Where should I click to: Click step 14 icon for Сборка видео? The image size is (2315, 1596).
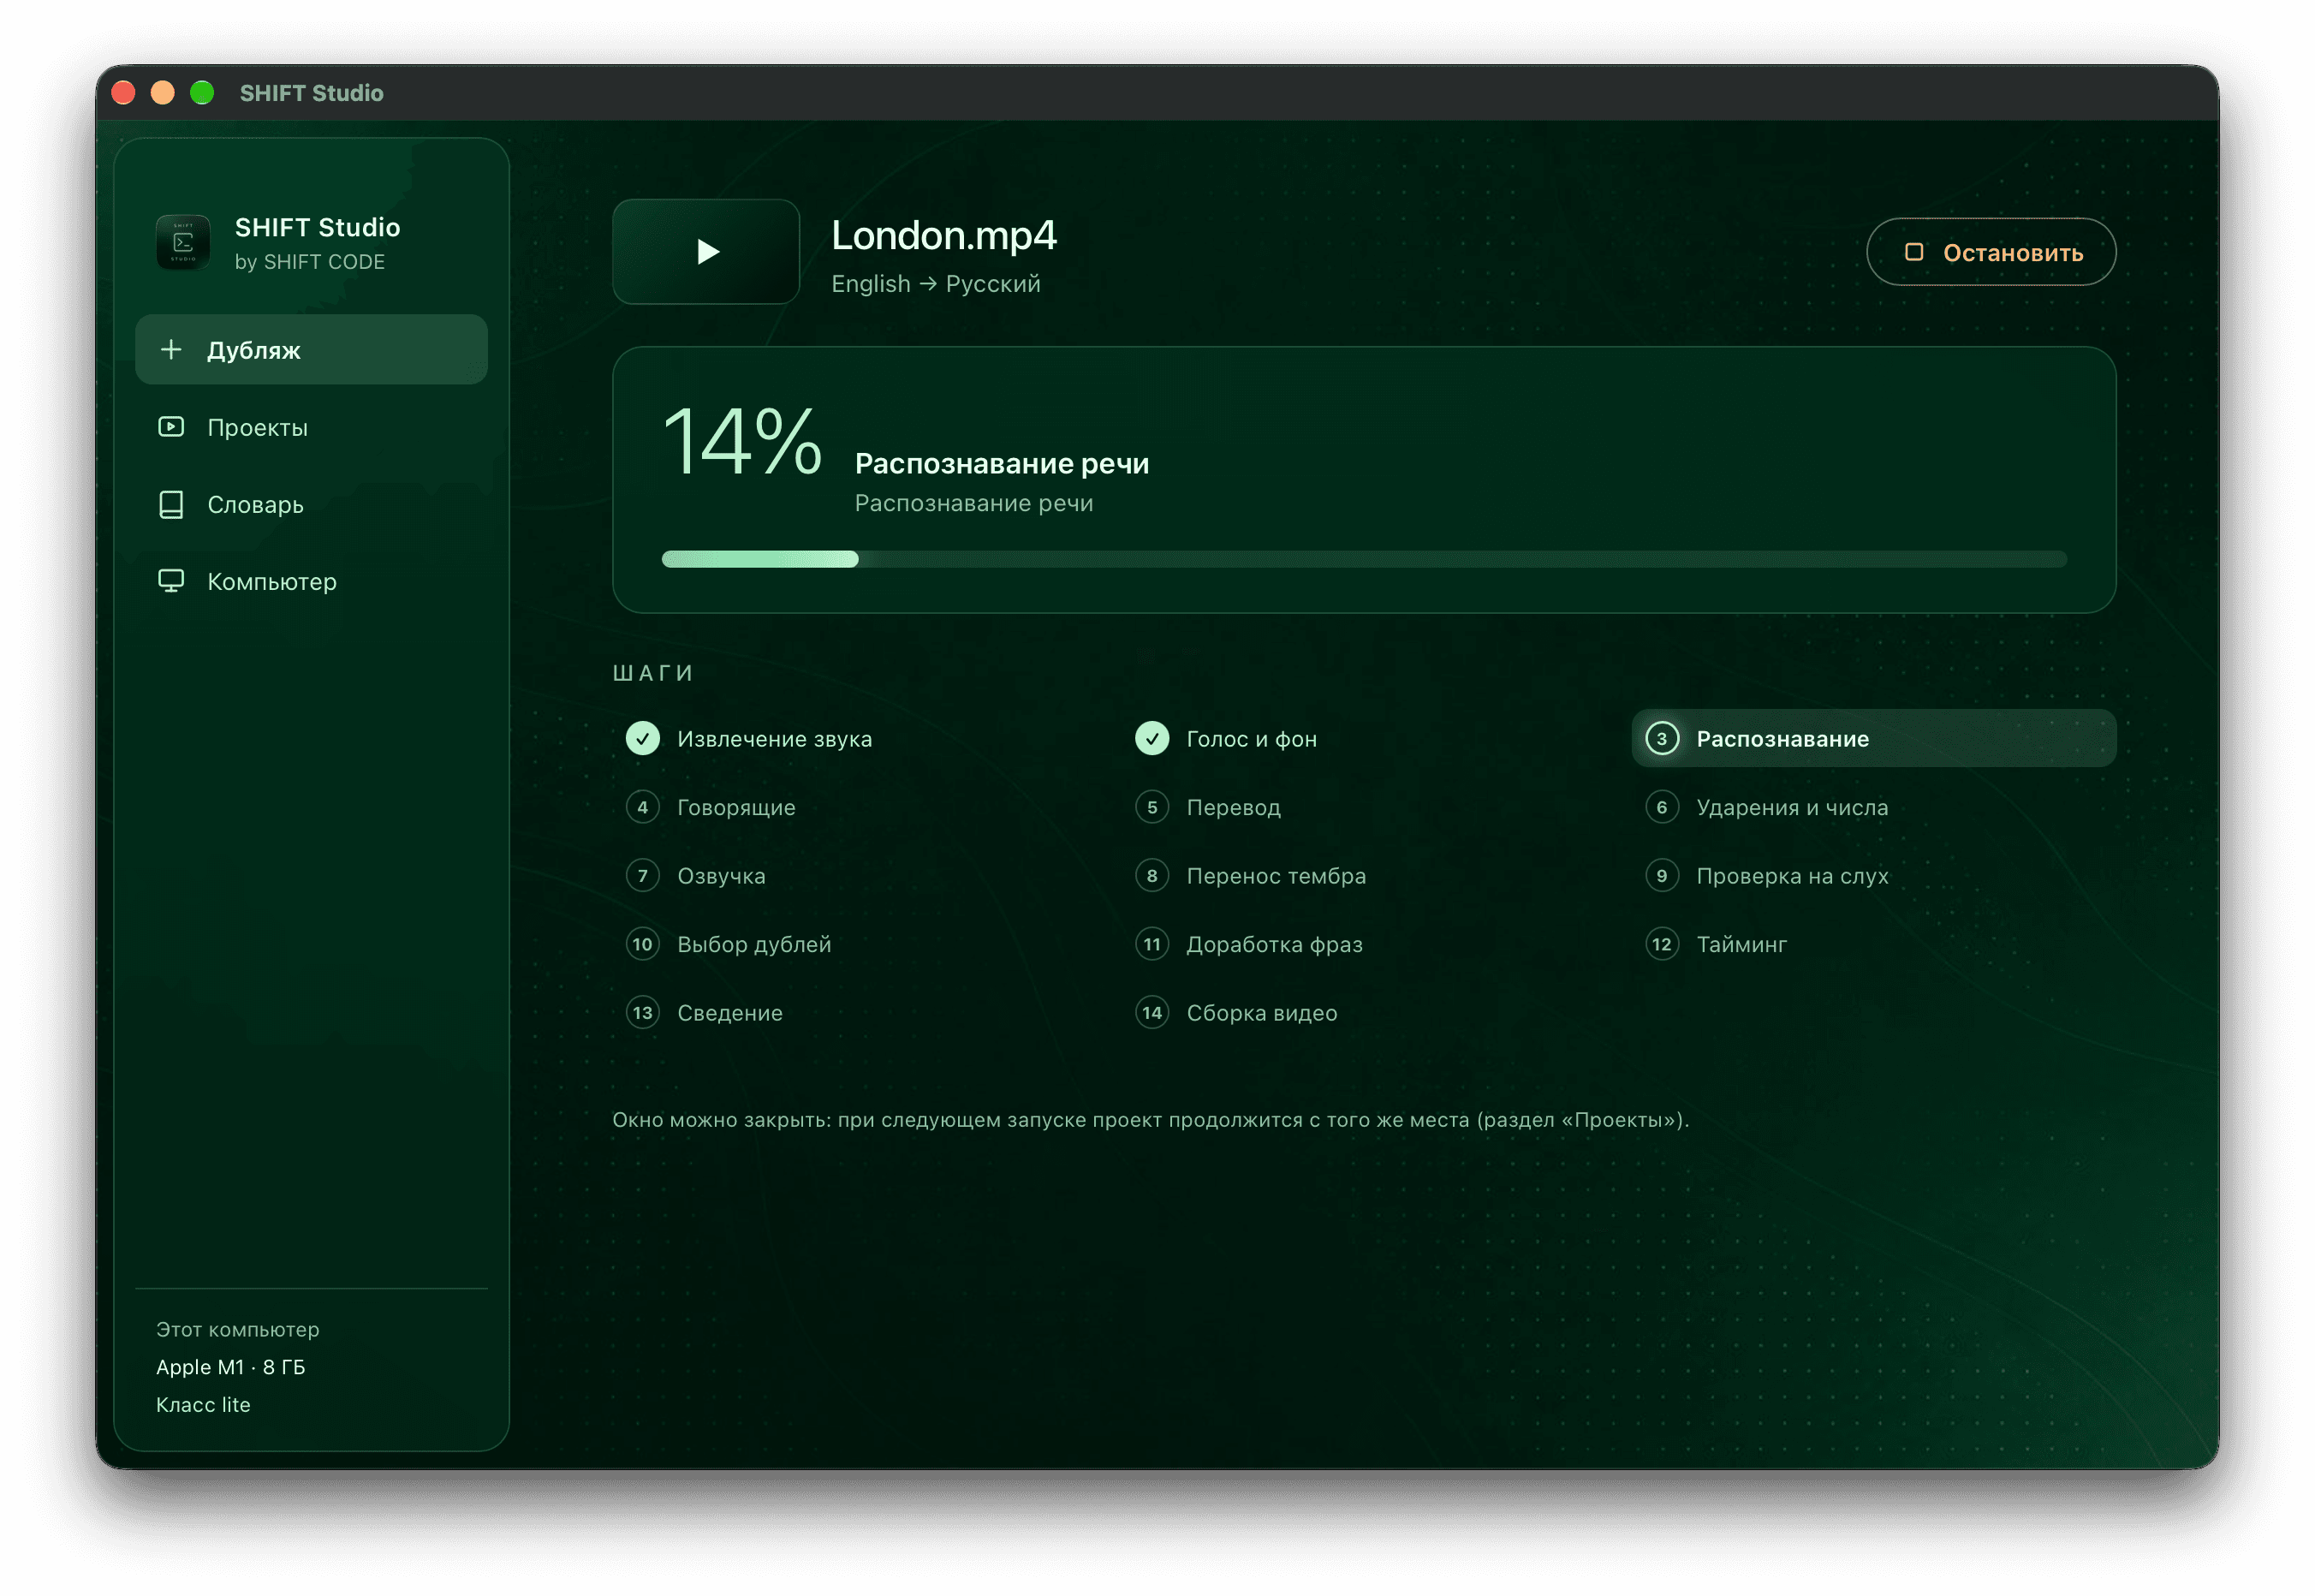tap(1152, 1013)
